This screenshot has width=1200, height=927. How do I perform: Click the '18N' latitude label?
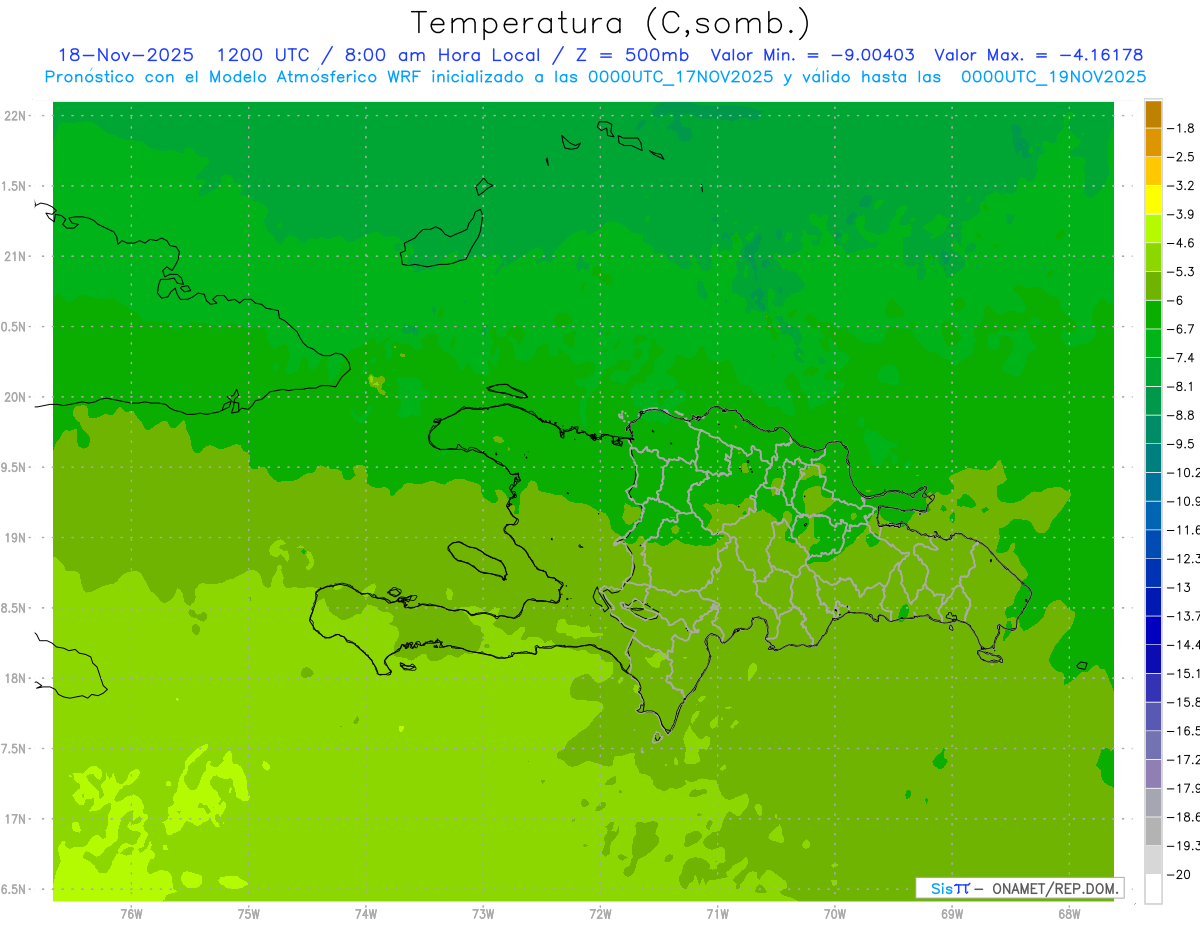[x=16, y=678]
